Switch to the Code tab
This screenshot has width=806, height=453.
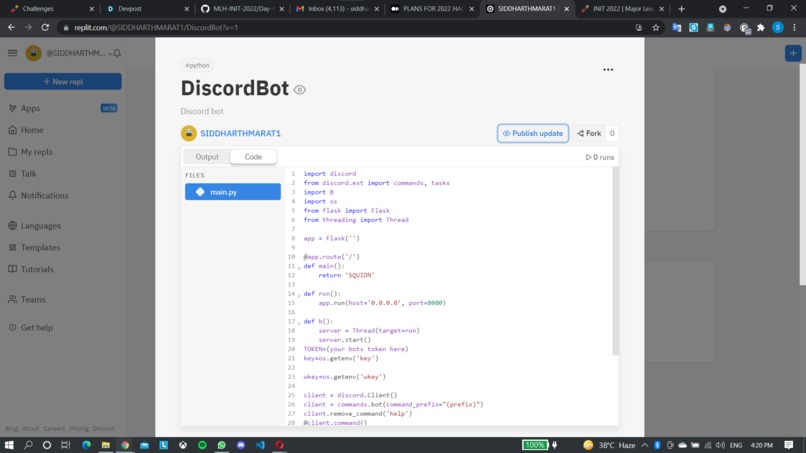253,157
